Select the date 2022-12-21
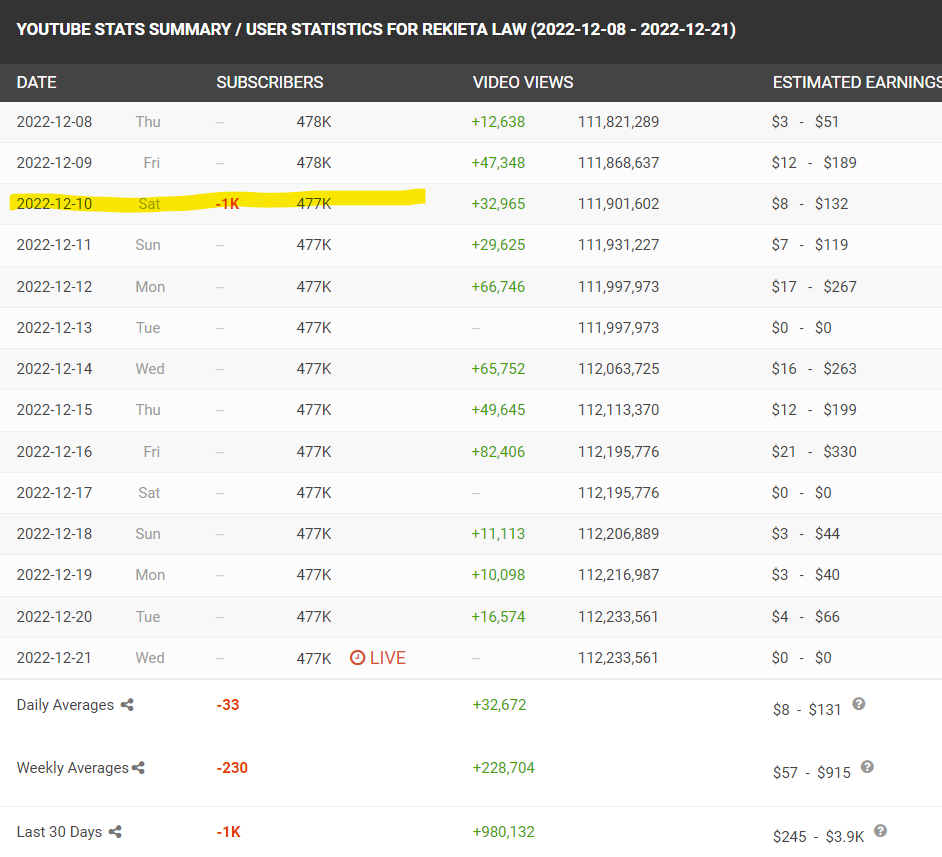This screenshot has width=942, height=857. (54, 658)
